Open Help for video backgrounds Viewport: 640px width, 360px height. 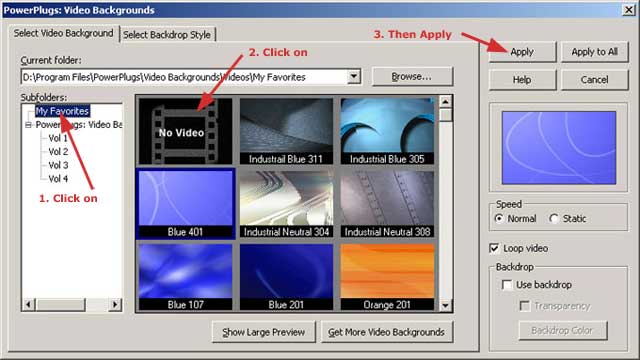click(522, 80)
